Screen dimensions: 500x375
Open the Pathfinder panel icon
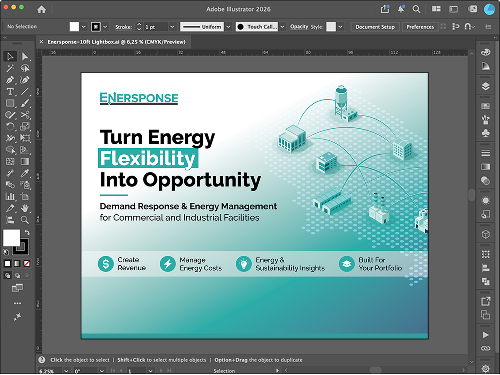click(x=486, y=282)
